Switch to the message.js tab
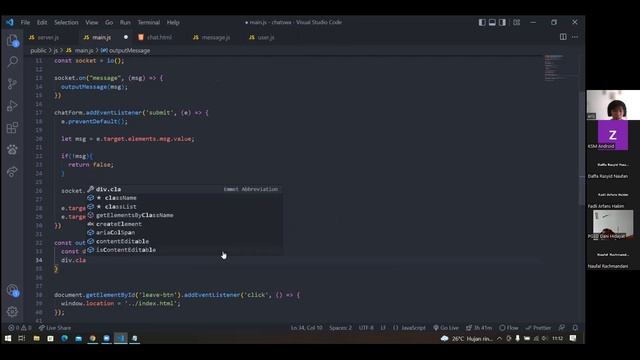 pos(216,37)
